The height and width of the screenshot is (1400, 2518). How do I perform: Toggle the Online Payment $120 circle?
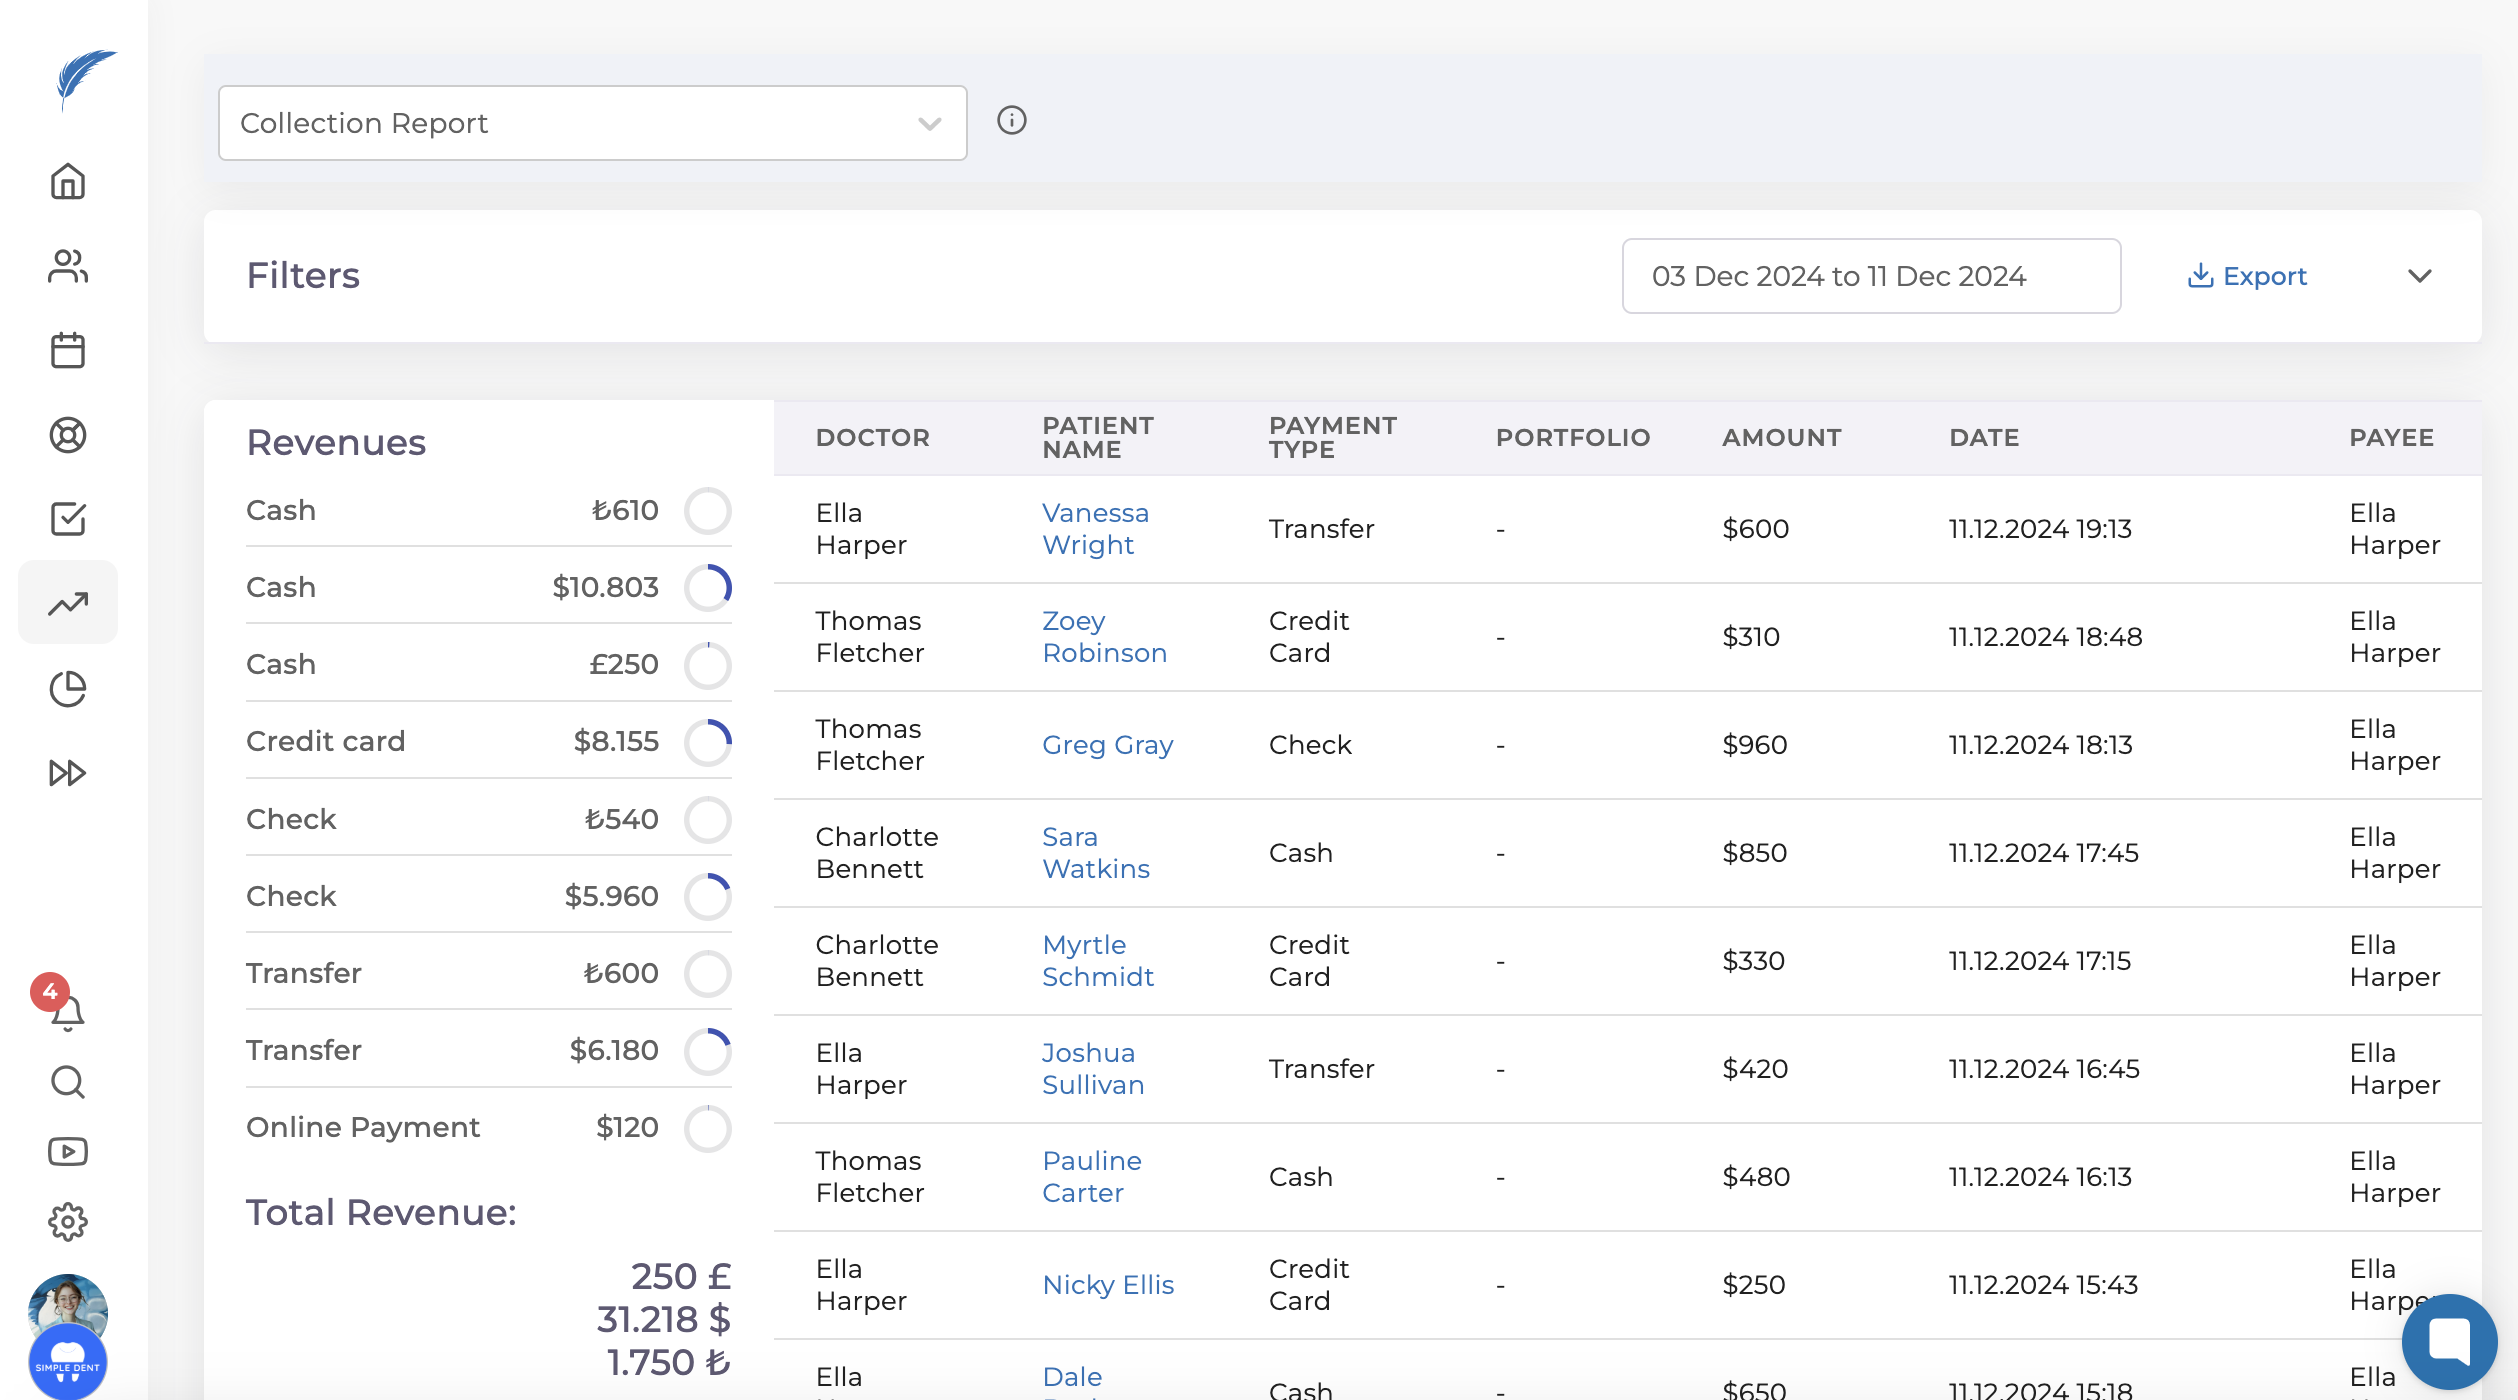point(707,1128)
